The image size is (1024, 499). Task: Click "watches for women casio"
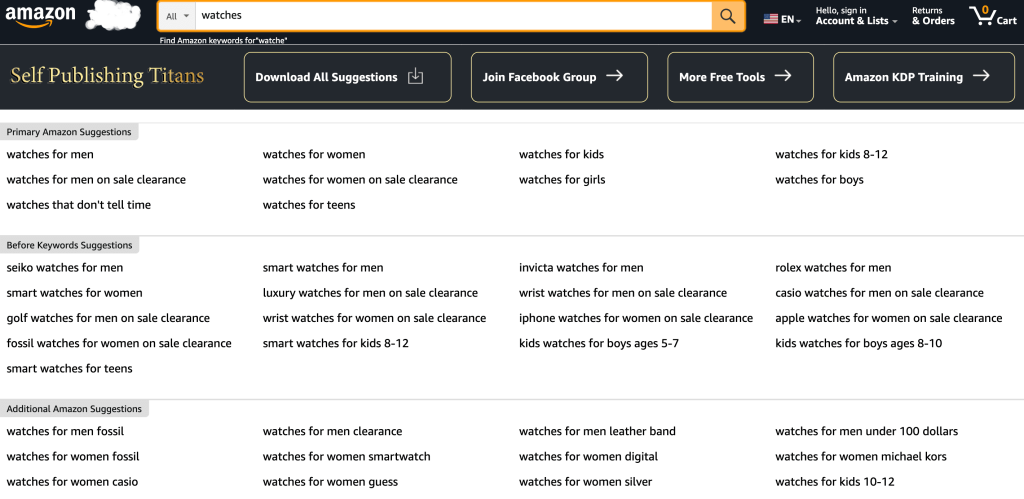pyautogui.click(x=72, y=483)
